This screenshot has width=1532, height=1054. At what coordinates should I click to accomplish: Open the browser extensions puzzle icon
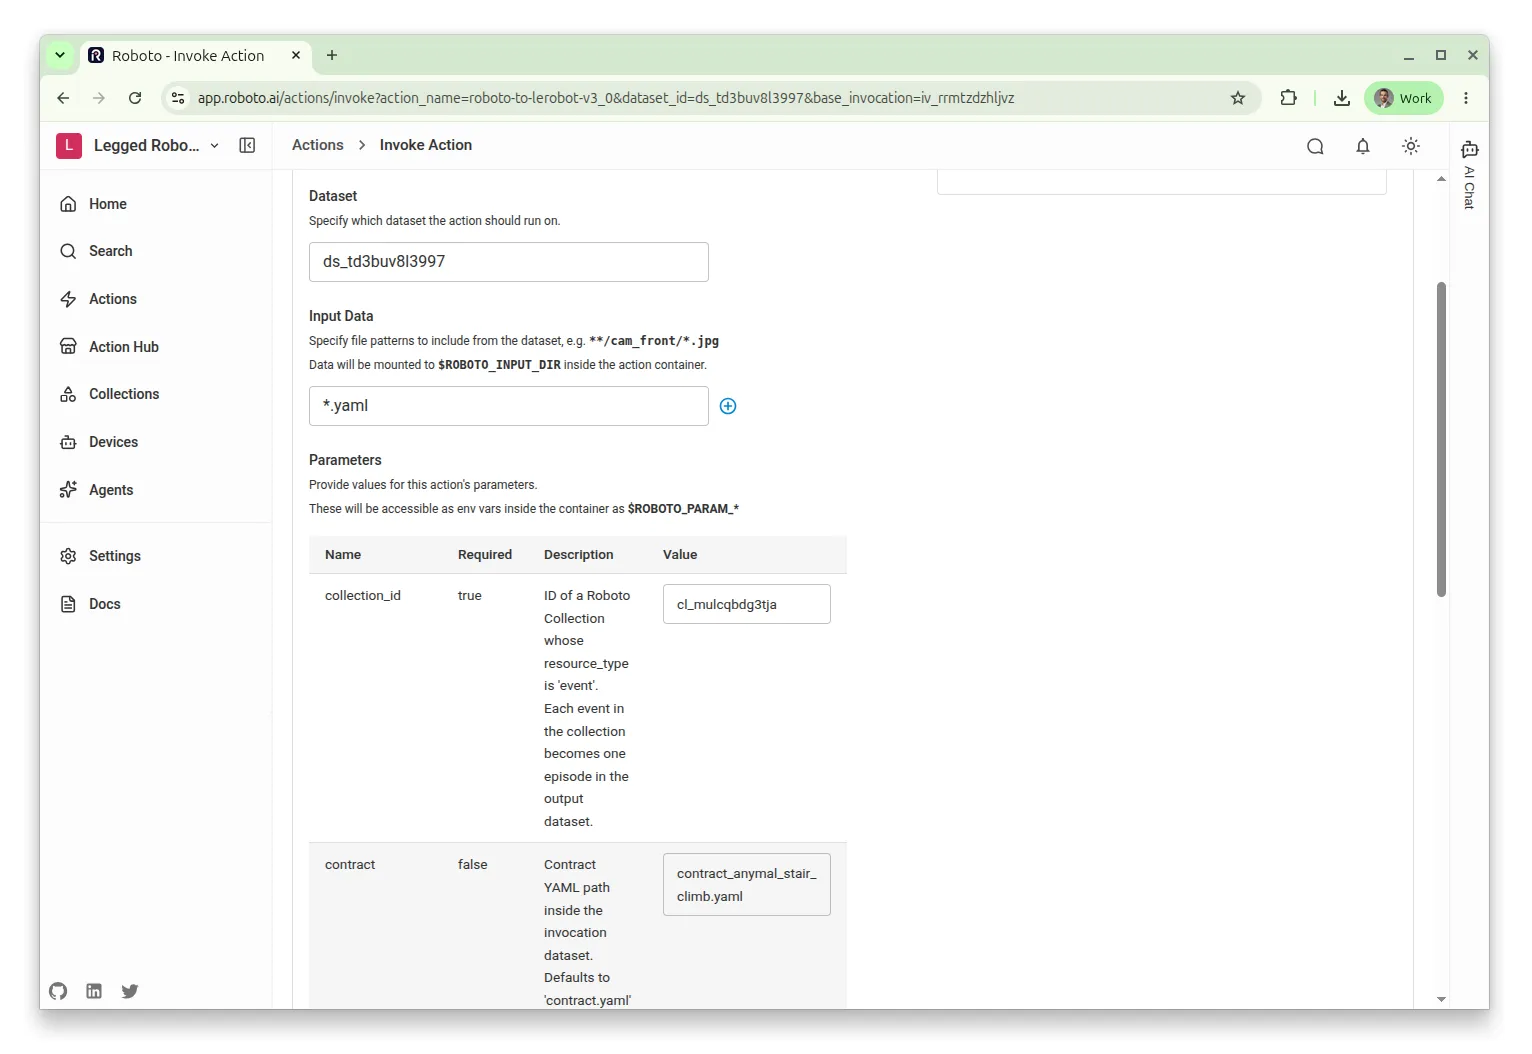coord(1288,98)
